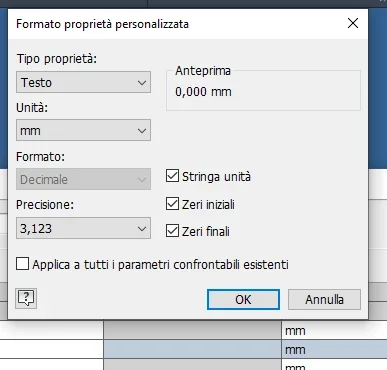Cancel using the Annulla button

pyautogui.click(x=324, y=299)
